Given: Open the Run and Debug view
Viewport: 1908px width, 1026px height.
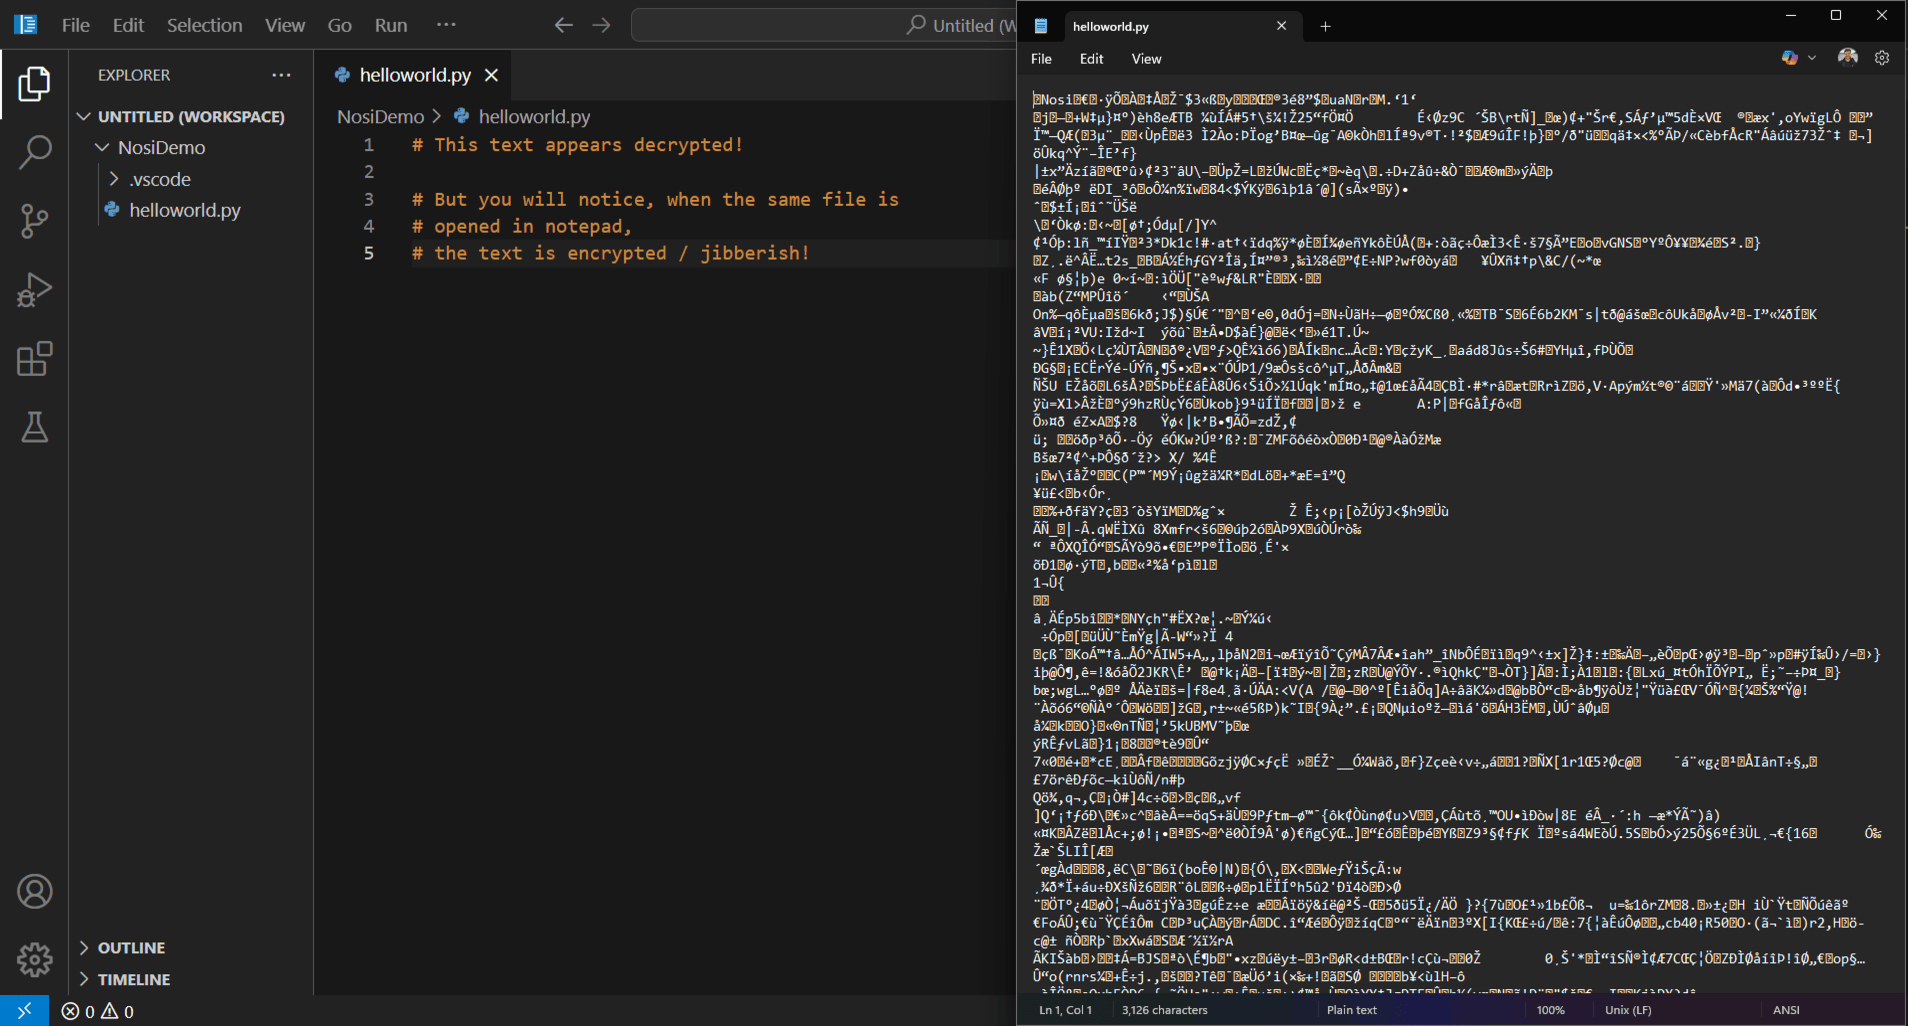Looking at the screenshot, I should [x=34, y=290].
